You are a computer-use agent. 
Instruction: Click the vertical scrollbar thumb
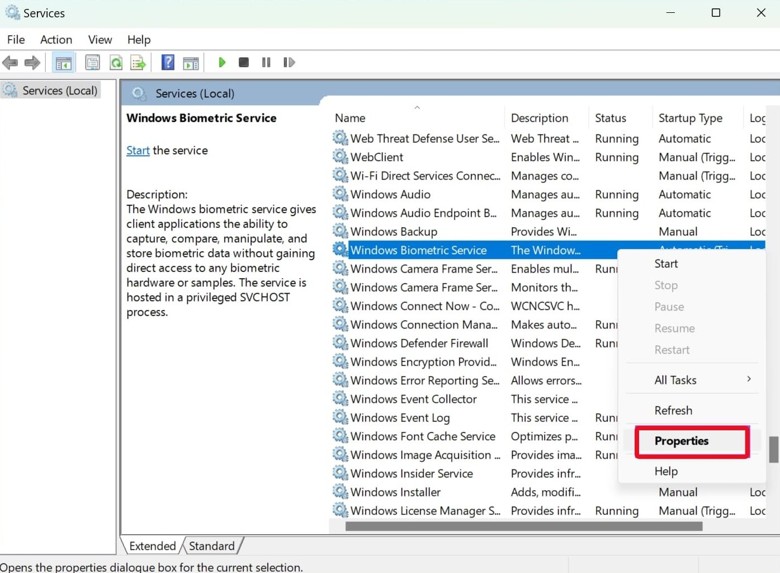tap(774, 449)
